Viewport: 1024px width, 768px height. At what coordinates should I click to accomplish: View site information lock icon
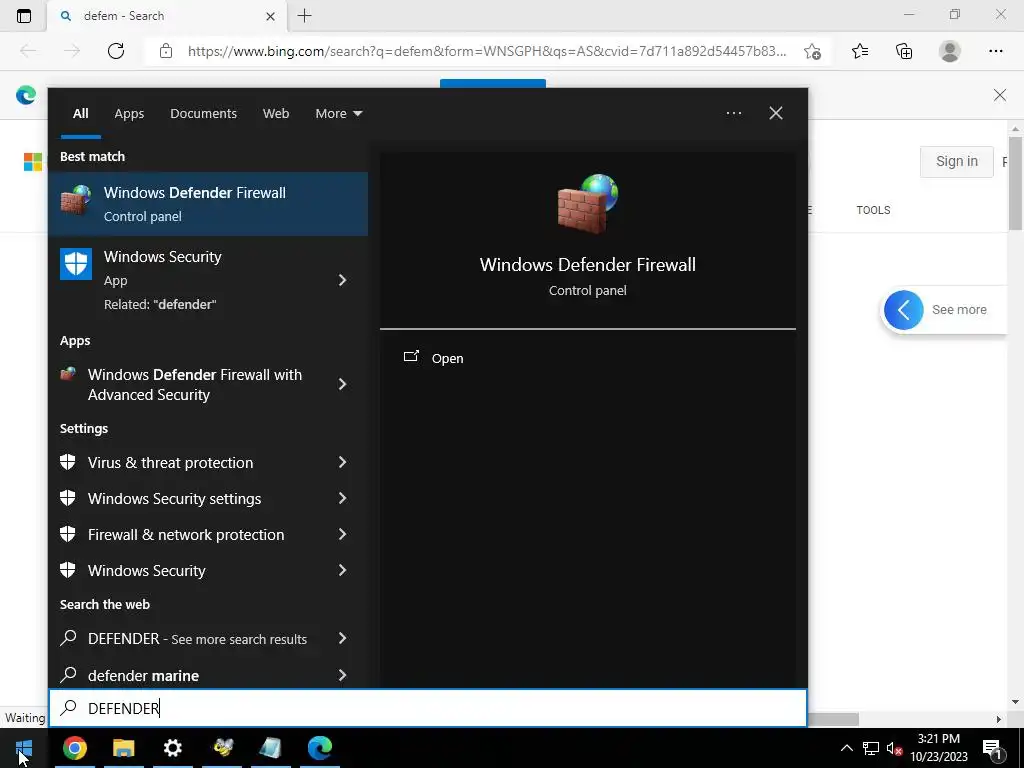pyautogui.click(x=166, y=51)
